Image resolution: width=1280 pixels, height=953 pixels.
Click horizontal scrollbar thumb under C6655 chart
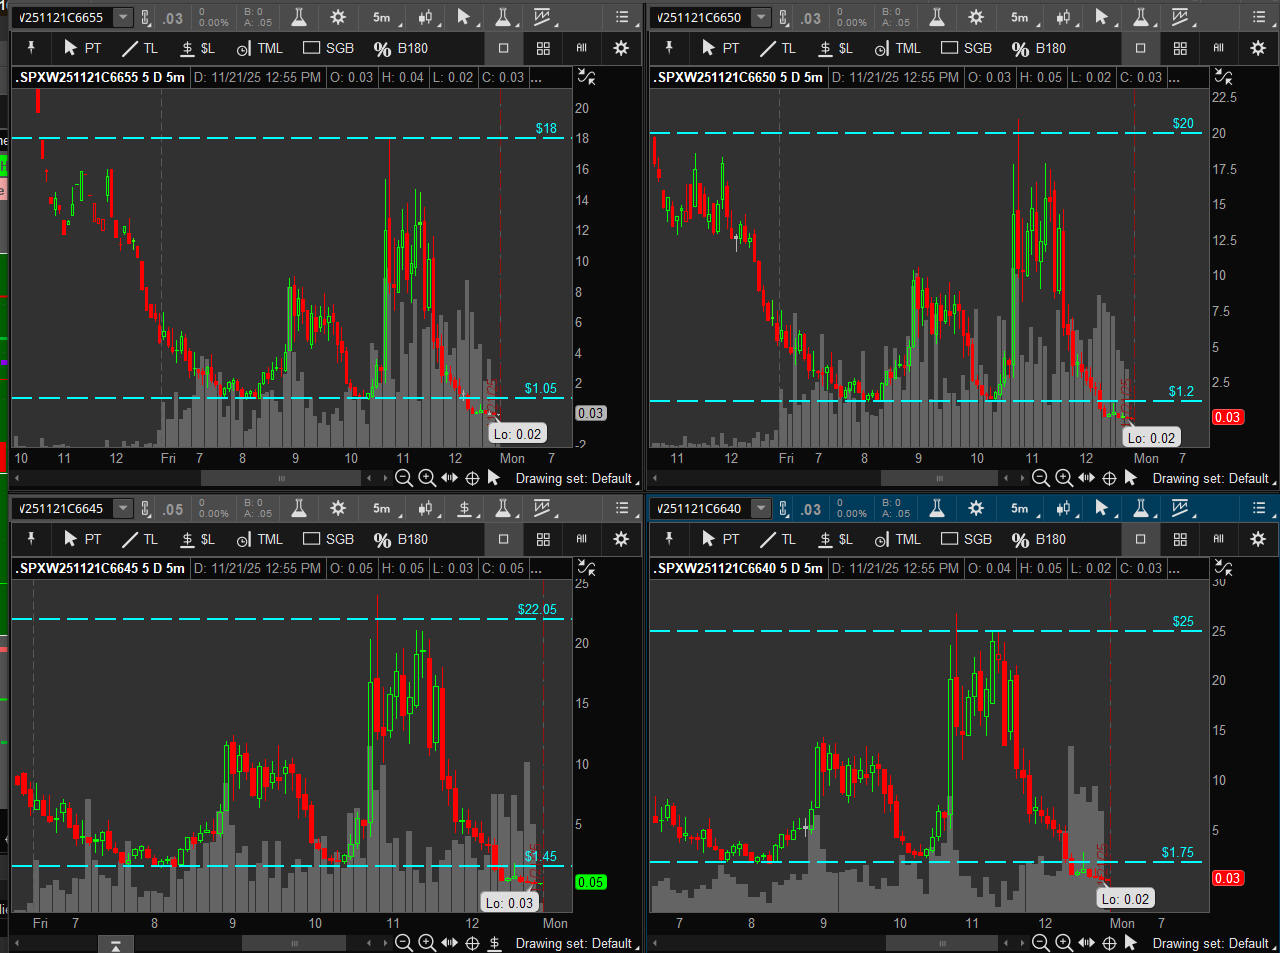[x=281, y=478]
